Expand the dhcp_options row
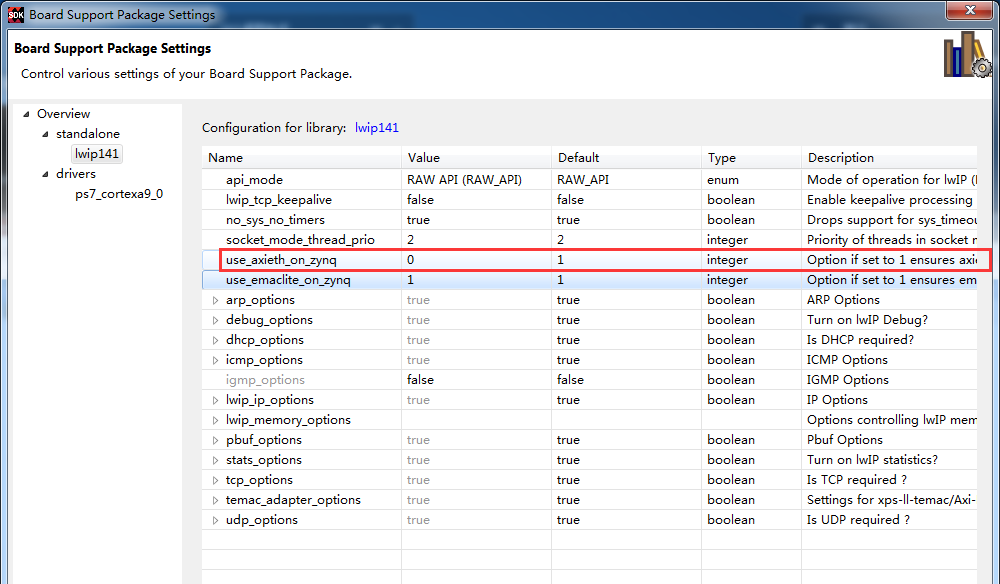The width and height of the screenshot is (1000, 584). 216,340
